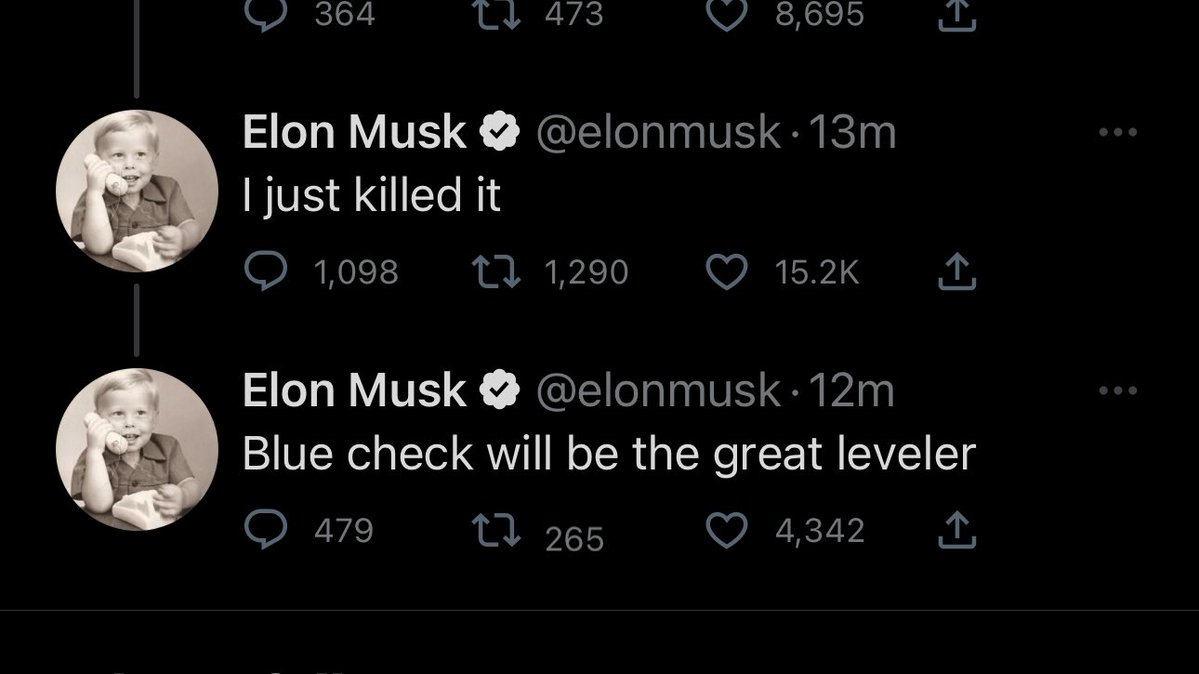Image resolution: width=1199 pixels, height=674 pixels.
Task: Open the 13m timestamp link
Action: [851, 133]
